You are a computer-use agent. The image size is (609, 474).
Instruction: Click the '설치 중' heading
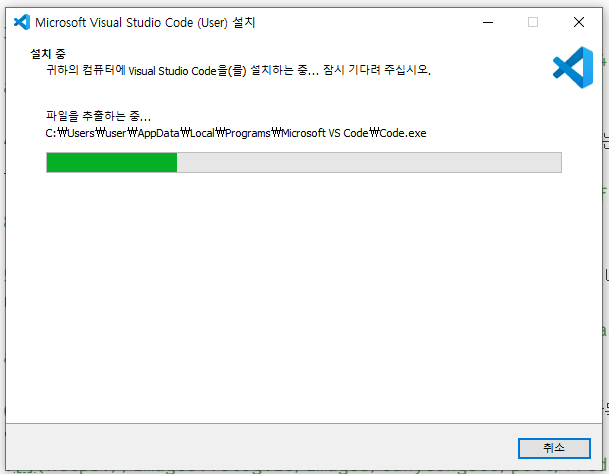pos(48,54)
